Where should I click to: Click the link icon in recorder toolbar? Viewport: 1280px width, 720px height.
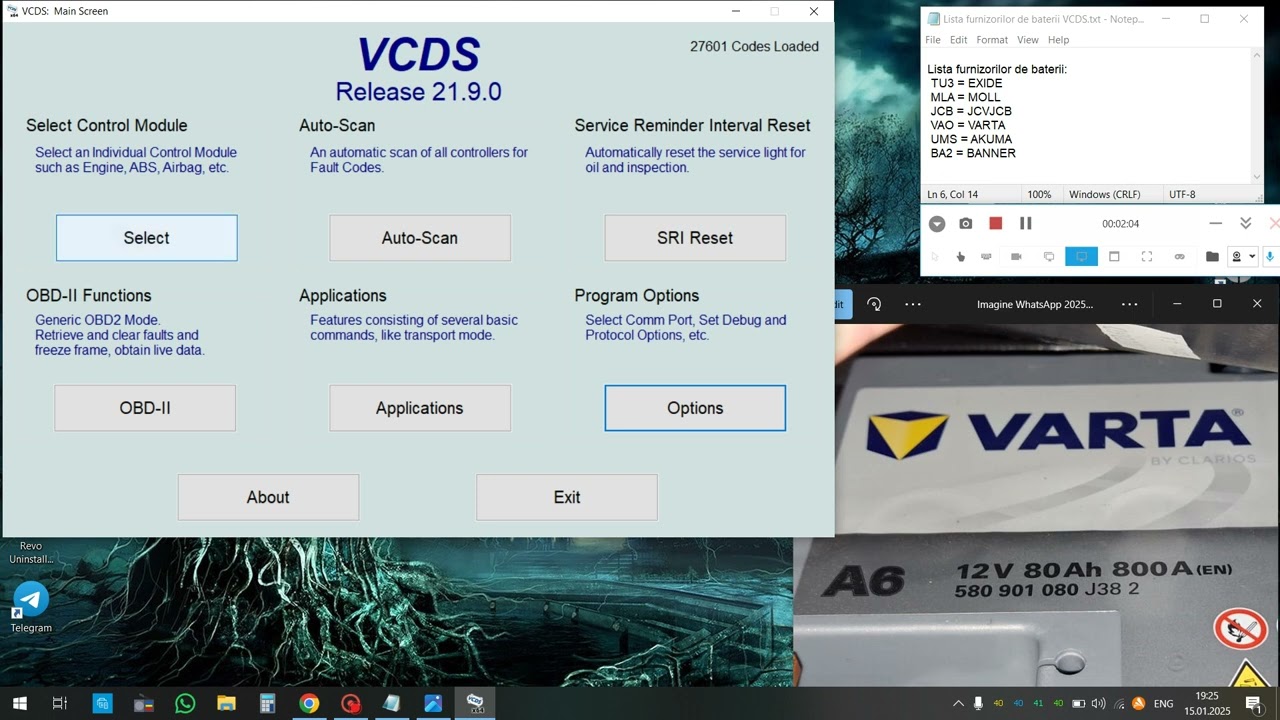pyautogui.click(x=1179, y=257)
